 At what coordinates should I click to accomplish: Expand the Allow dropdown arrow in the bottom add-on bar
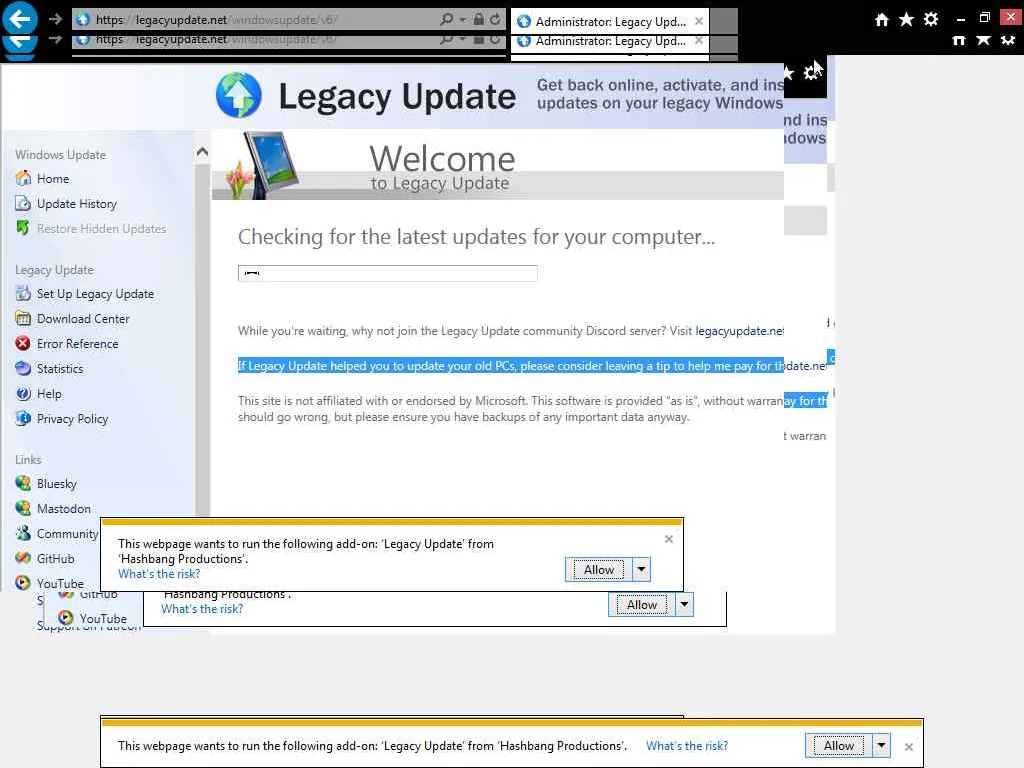click(x=881, y=745)
